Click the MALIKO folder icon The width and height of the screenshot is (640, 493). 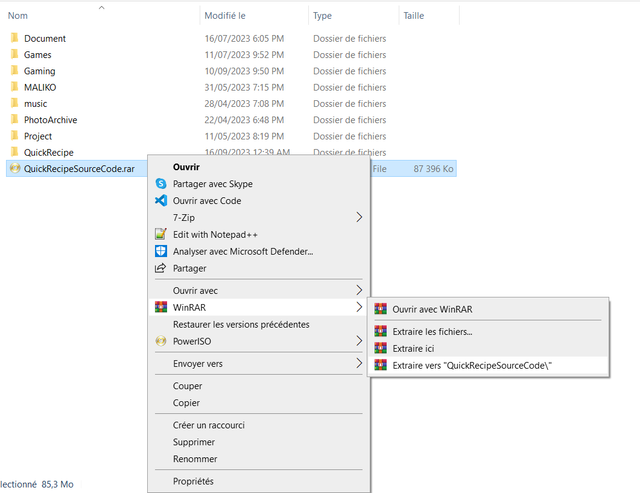14,87
